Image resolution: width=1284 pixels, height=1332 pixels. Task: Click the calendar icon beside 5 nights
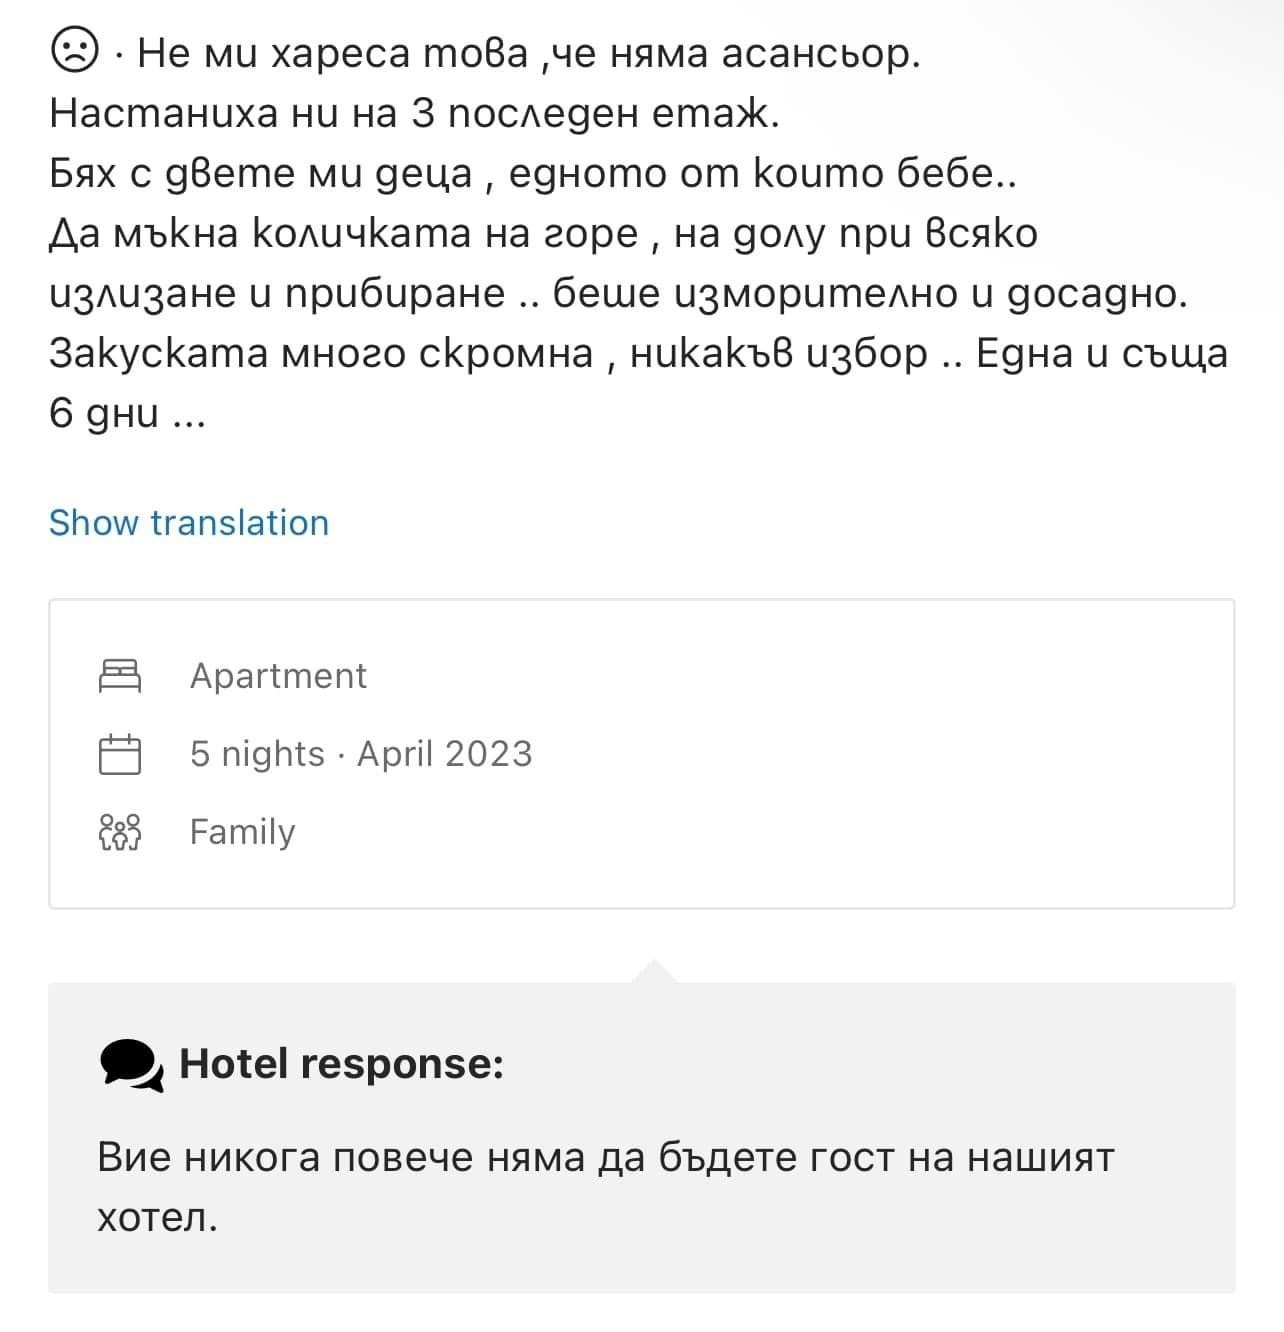coord(120,754)
